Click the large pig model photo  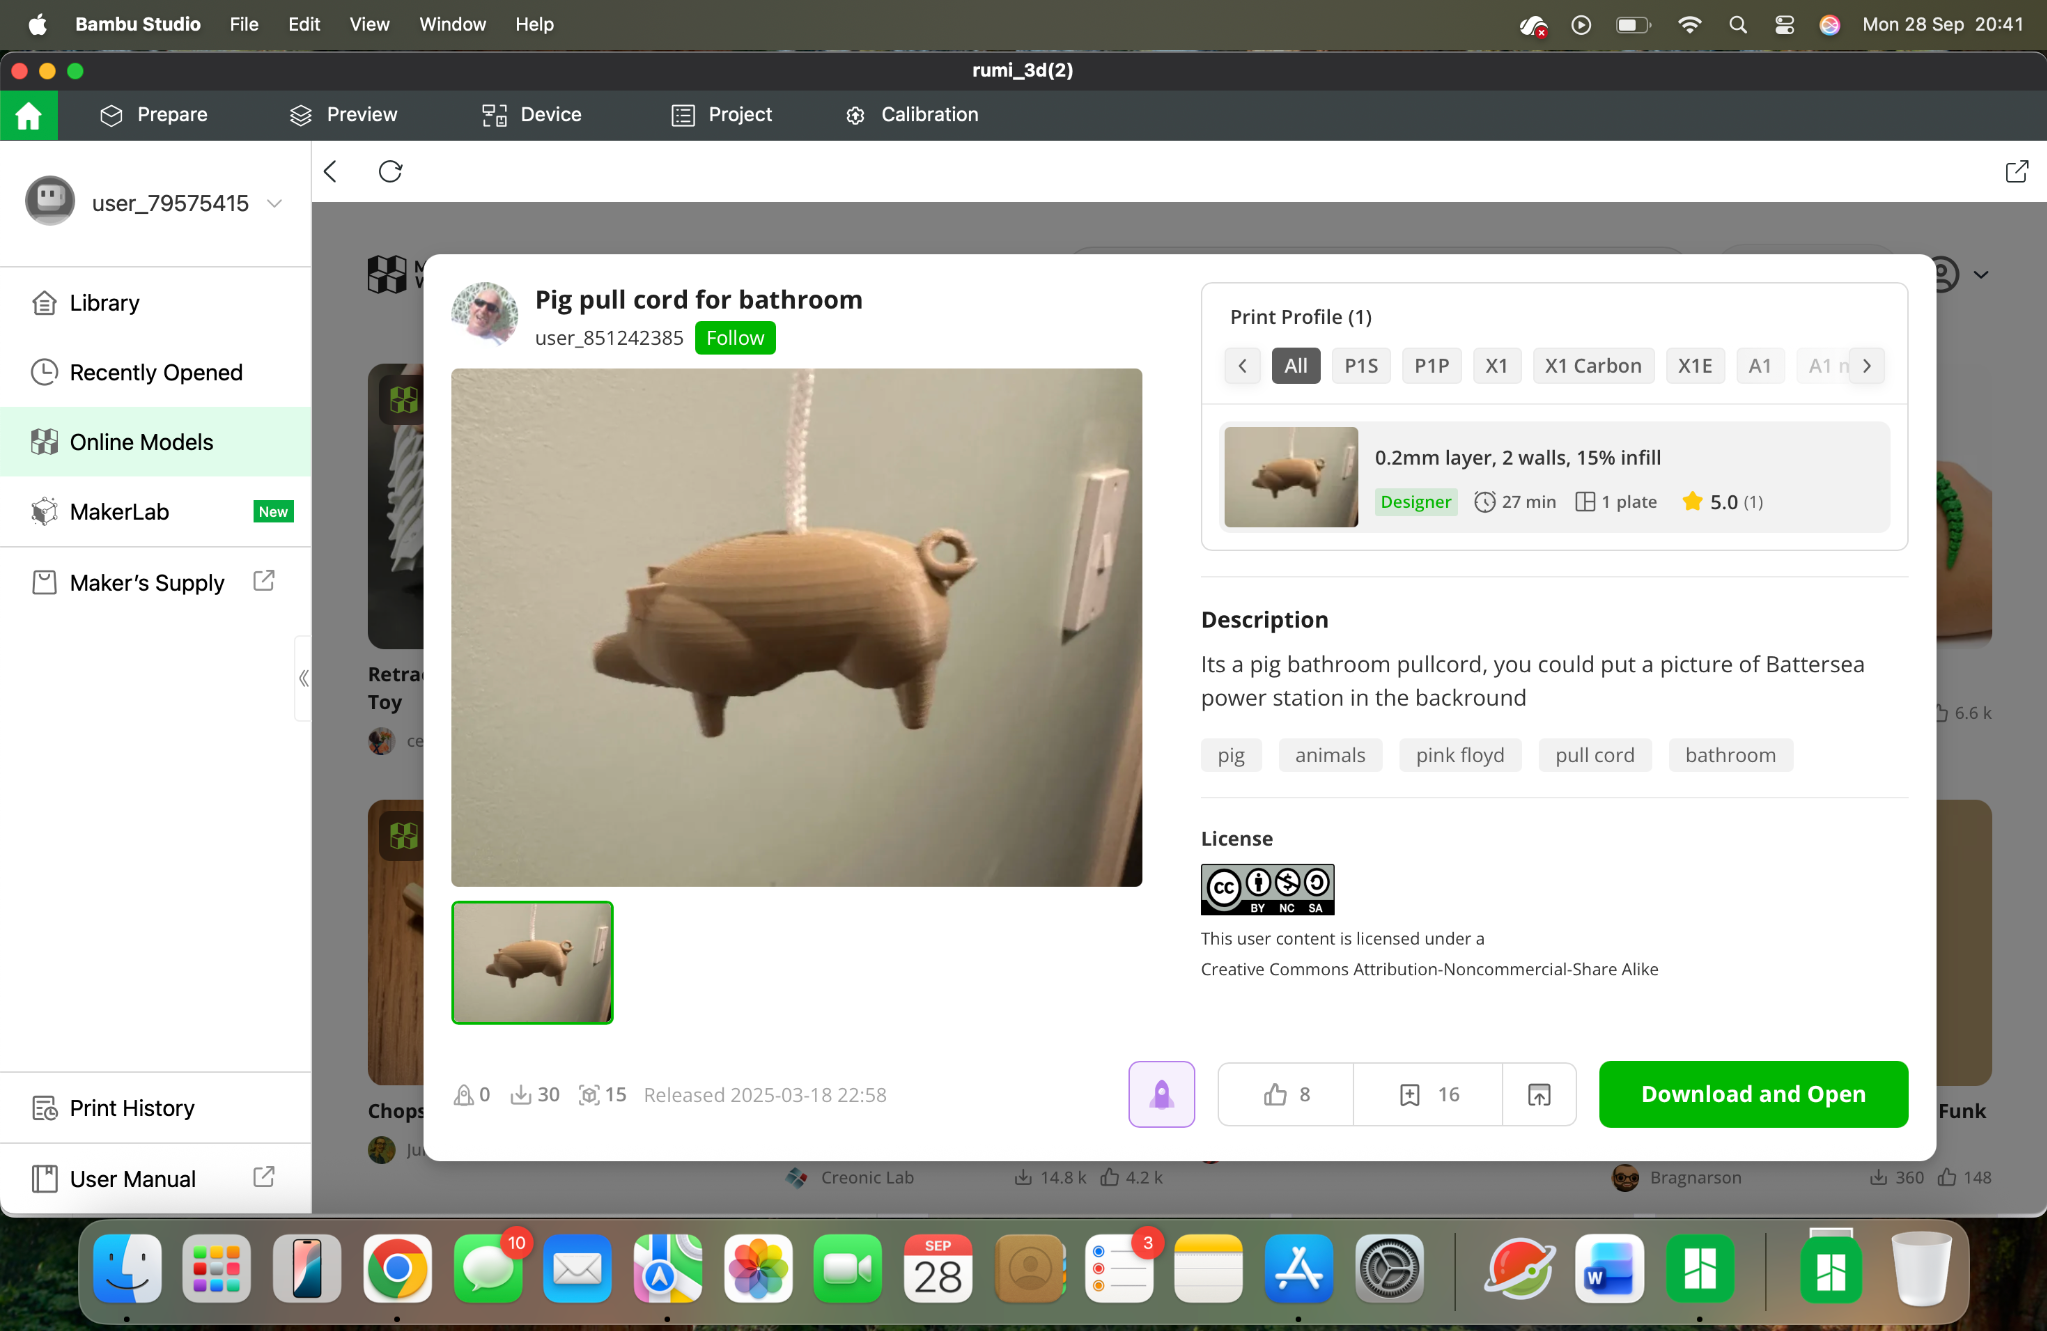tap(796, 627)
